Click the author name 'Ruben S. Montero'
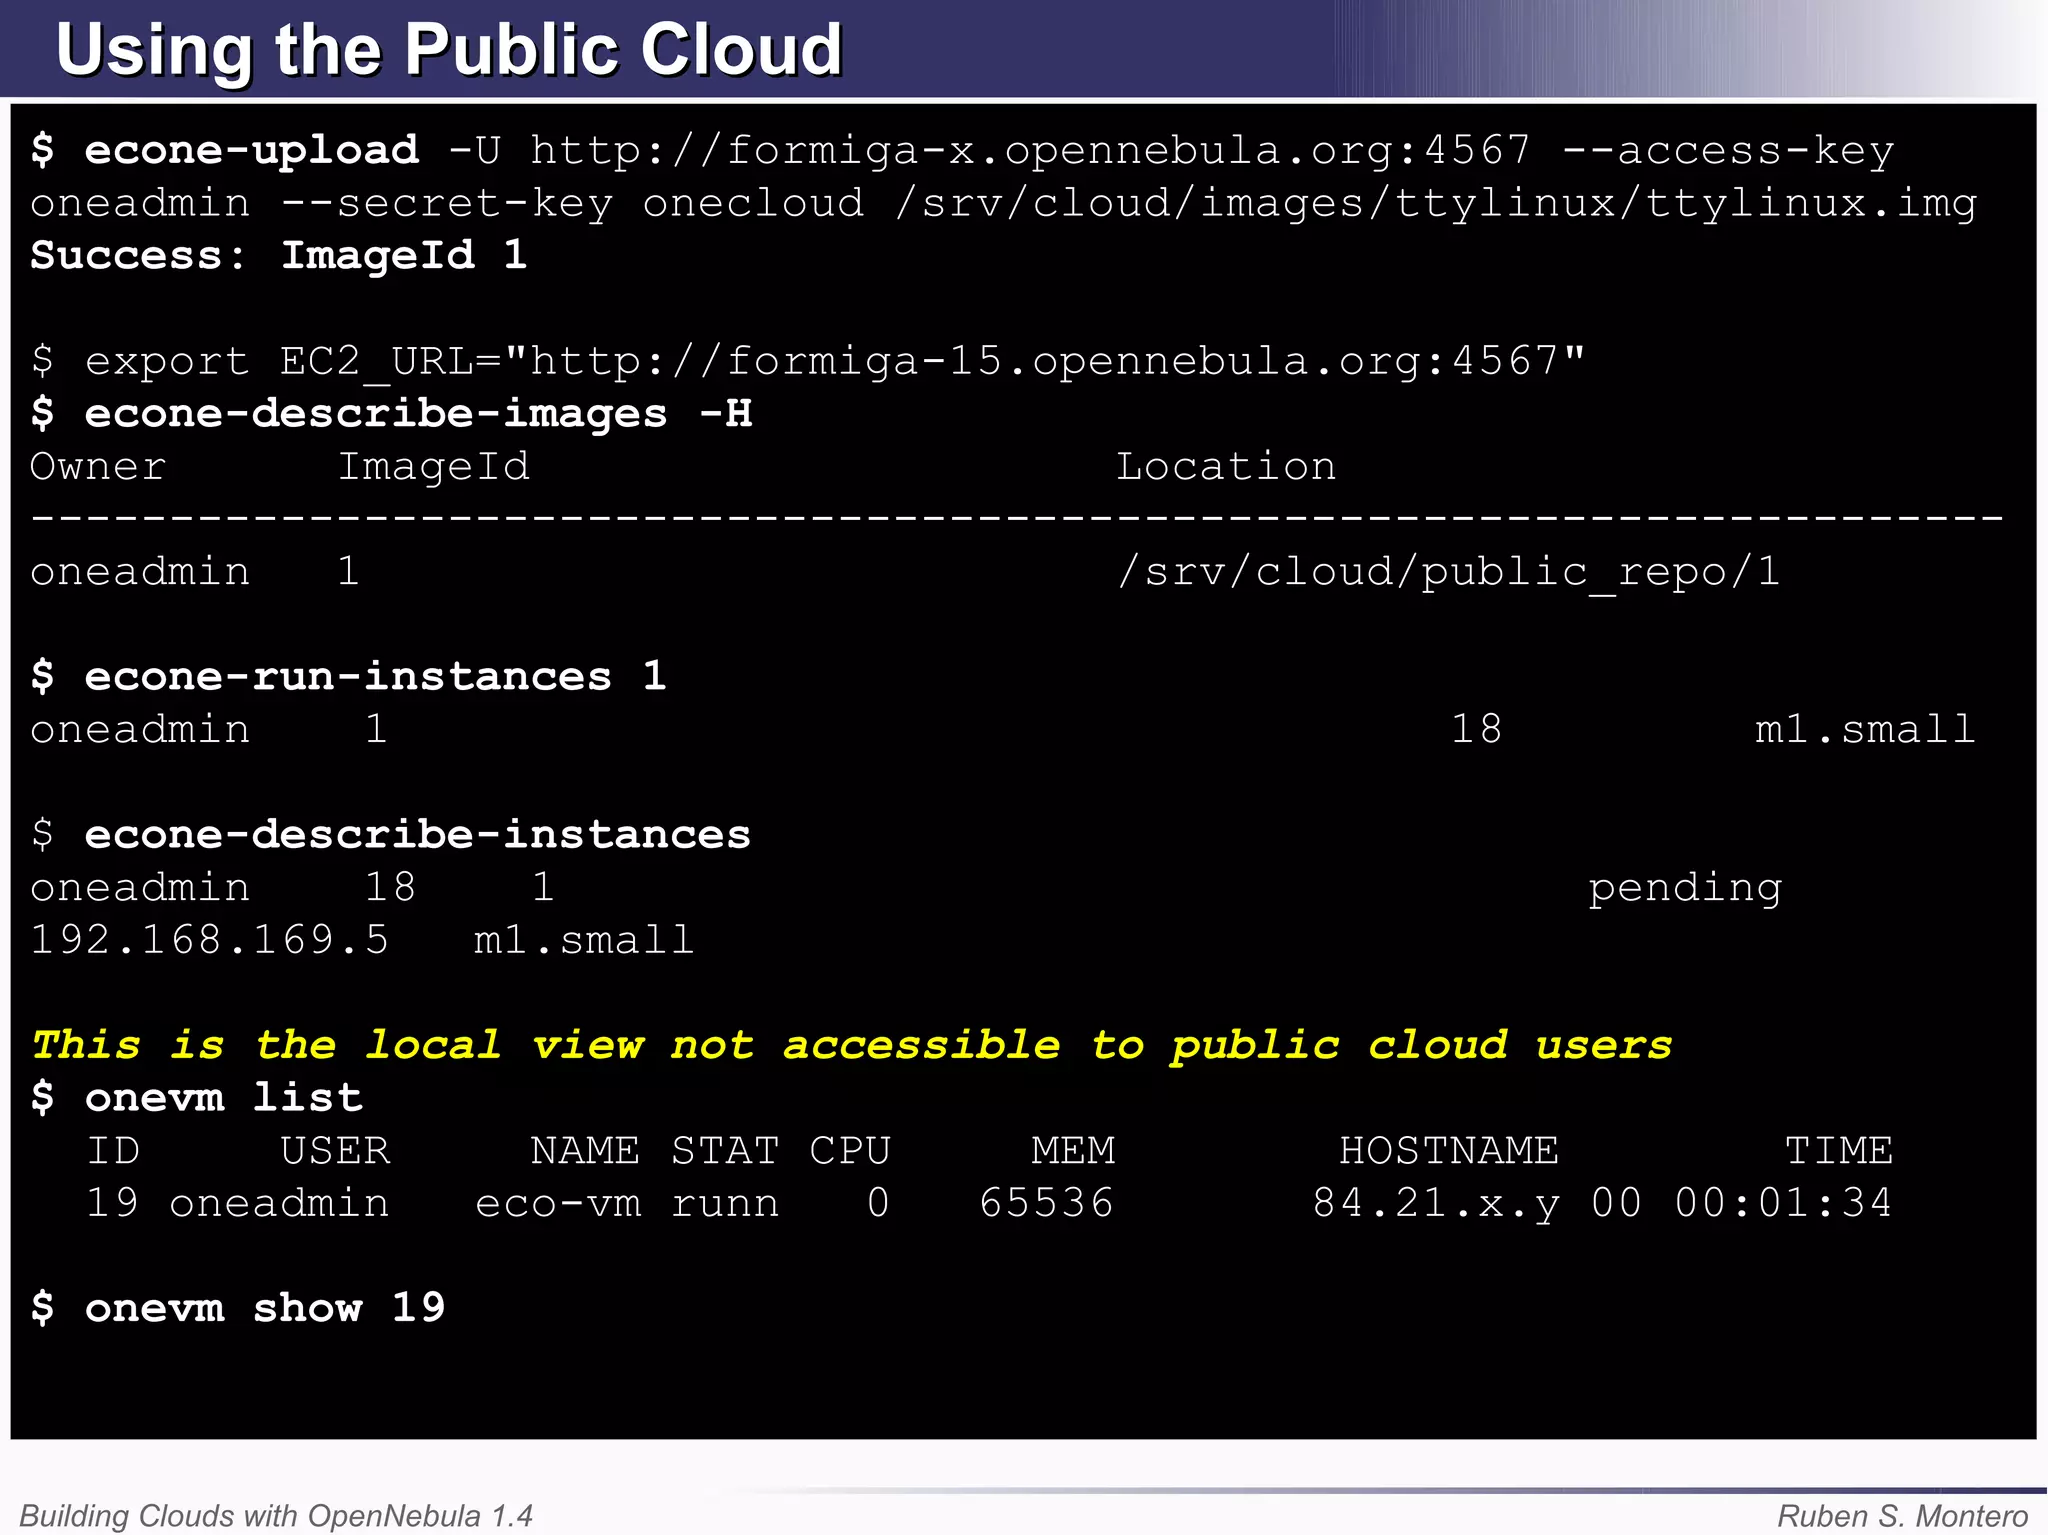 pyautogui.click(x=1903, y=1515)
